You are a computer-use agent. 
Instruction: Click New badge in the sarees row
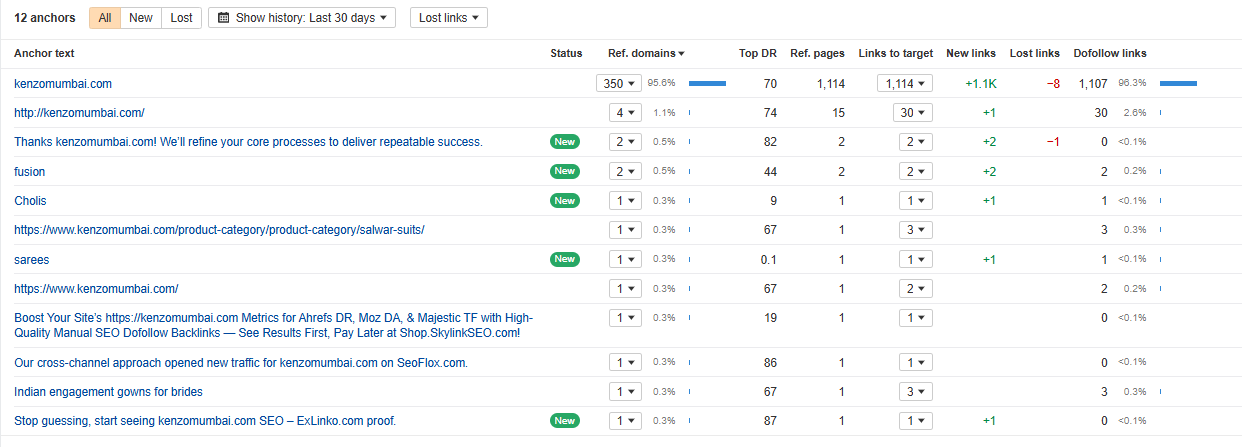[x=565, y=259]
